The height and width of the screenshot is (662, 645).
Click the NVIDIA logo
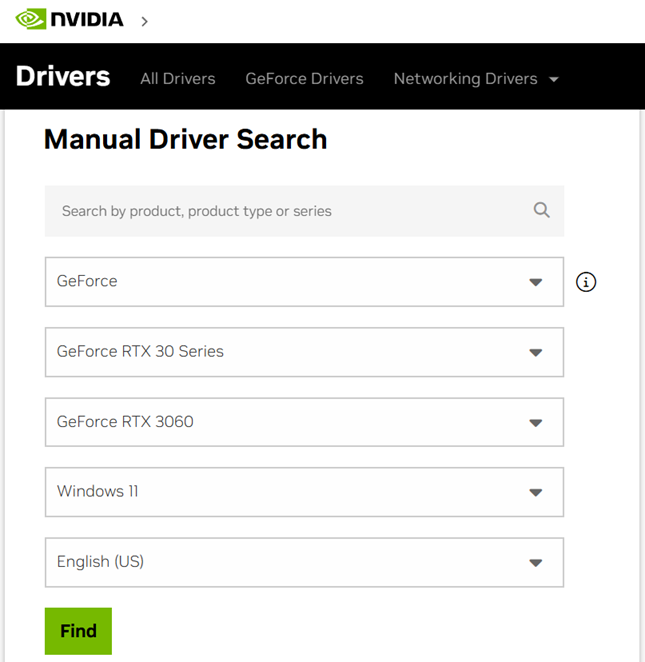69,19
